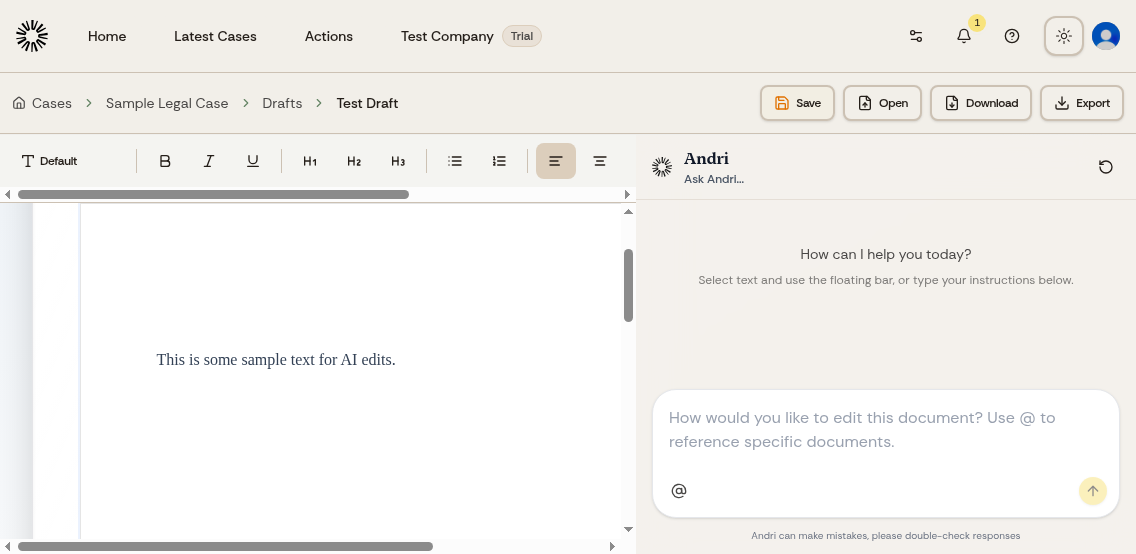Apply Heading 2 style

[354, 161]
